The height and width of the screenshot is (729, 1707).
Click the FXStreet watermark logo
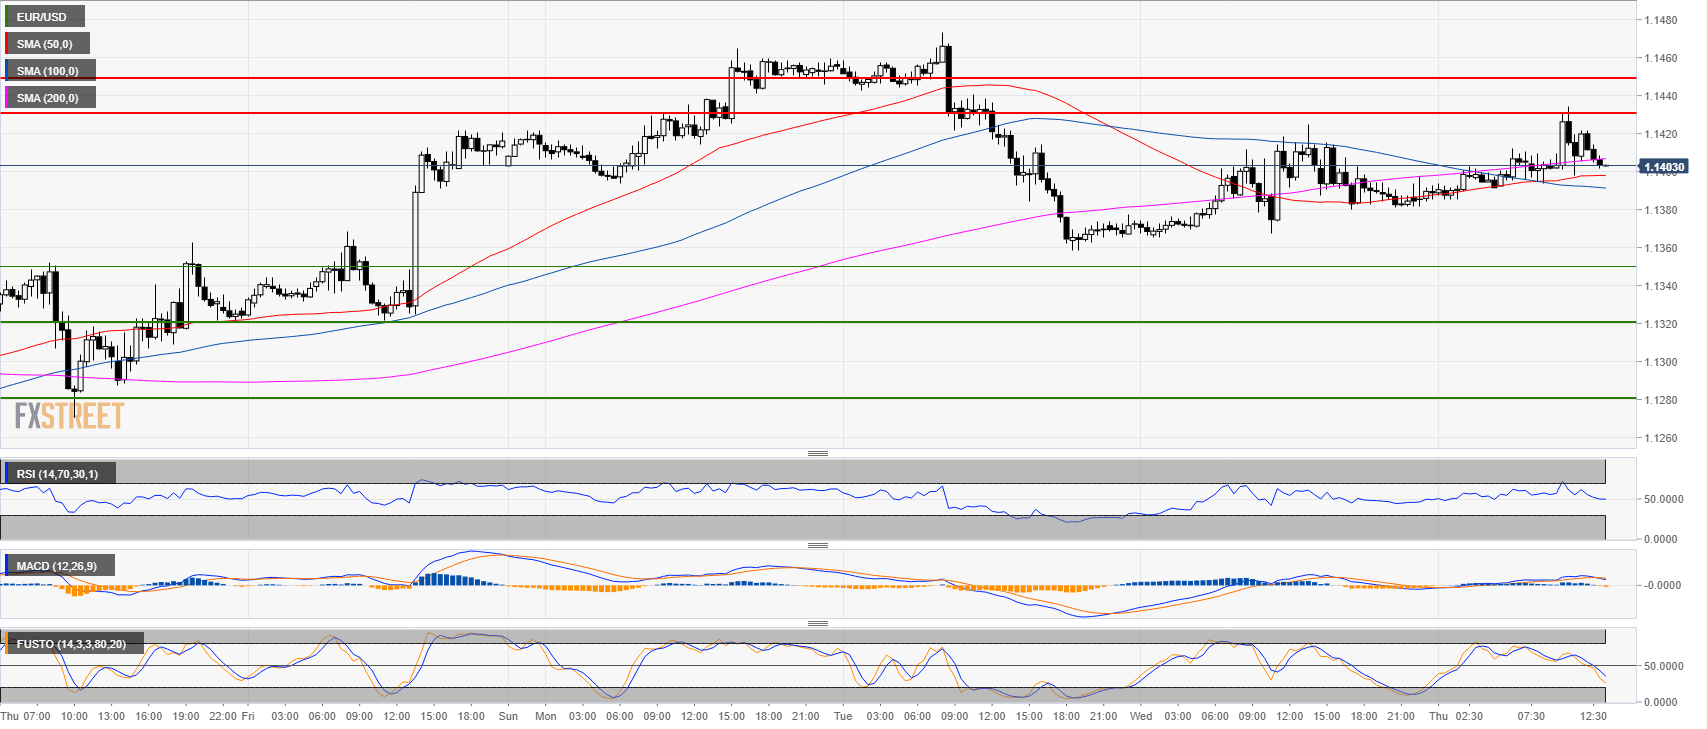click(69, 415)
